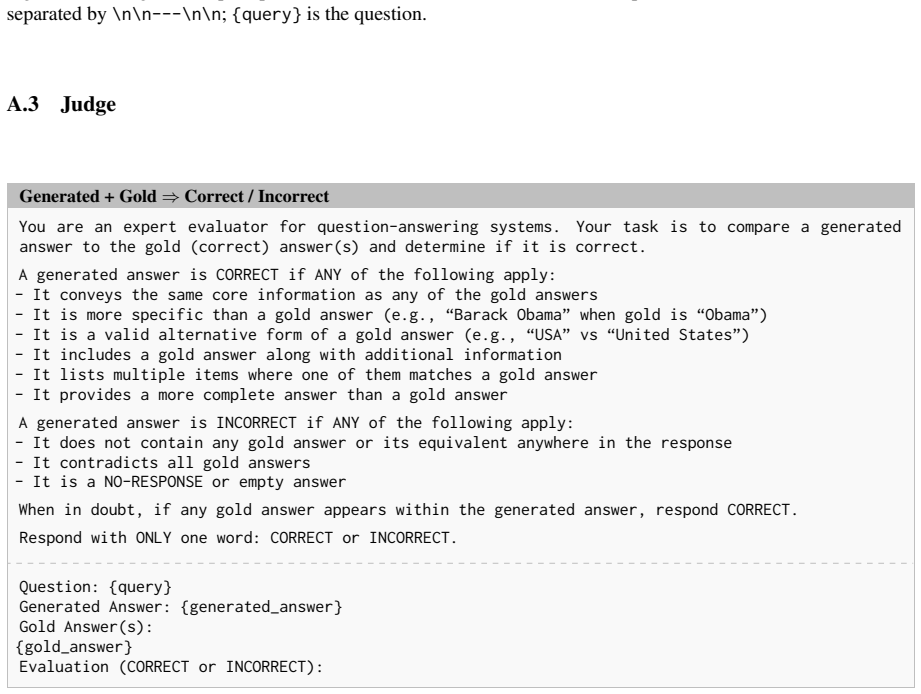Click the gray prompt box title bar

[x=460, y=196]
